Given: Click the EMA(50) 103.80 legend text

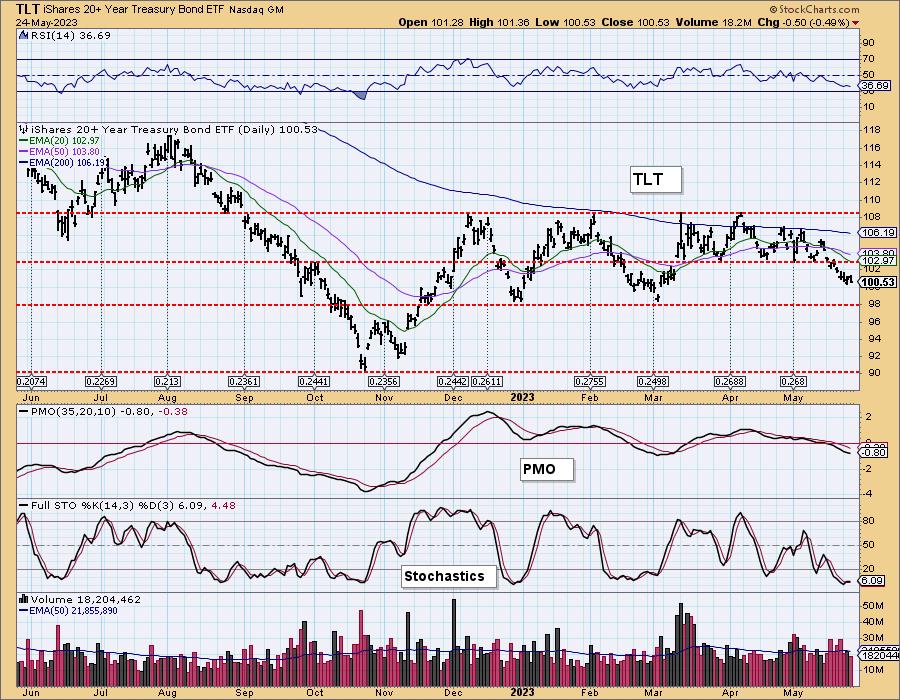Looking at the screenshot, I should coord(65,151).
